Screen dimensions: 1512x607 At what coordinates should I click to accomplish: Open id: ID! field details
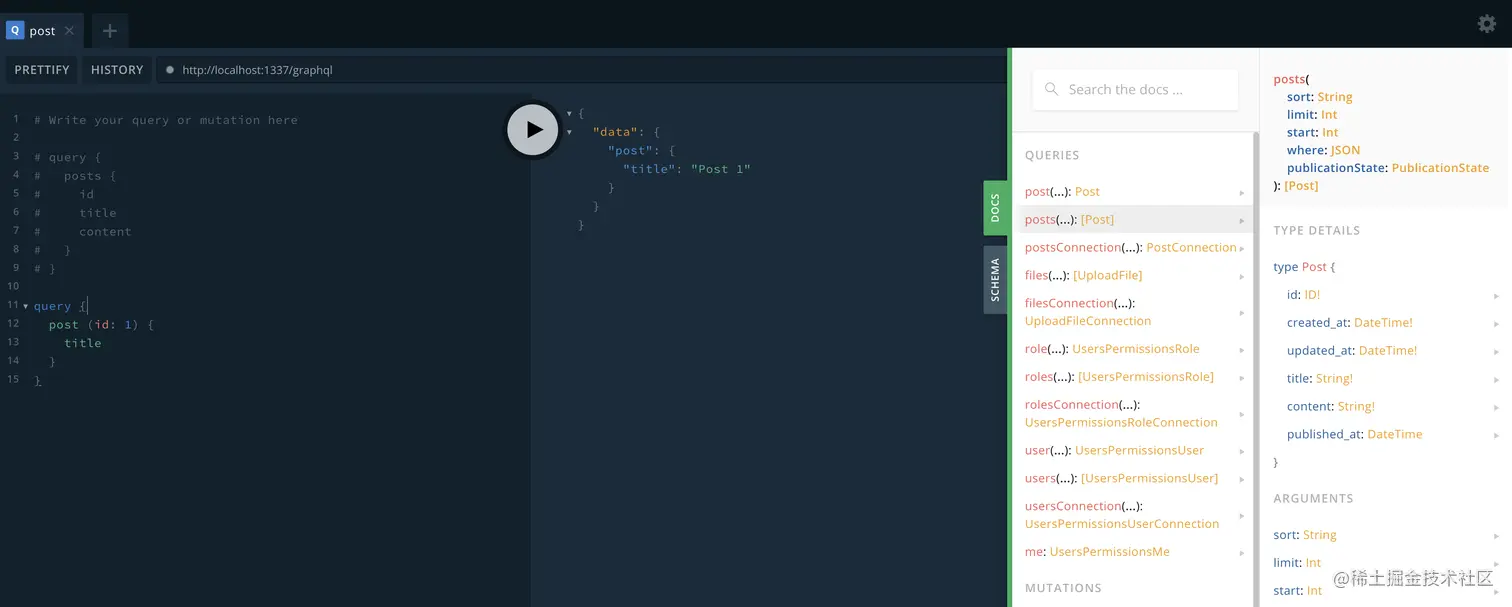pyautogui.click(x=1386, y=295)
